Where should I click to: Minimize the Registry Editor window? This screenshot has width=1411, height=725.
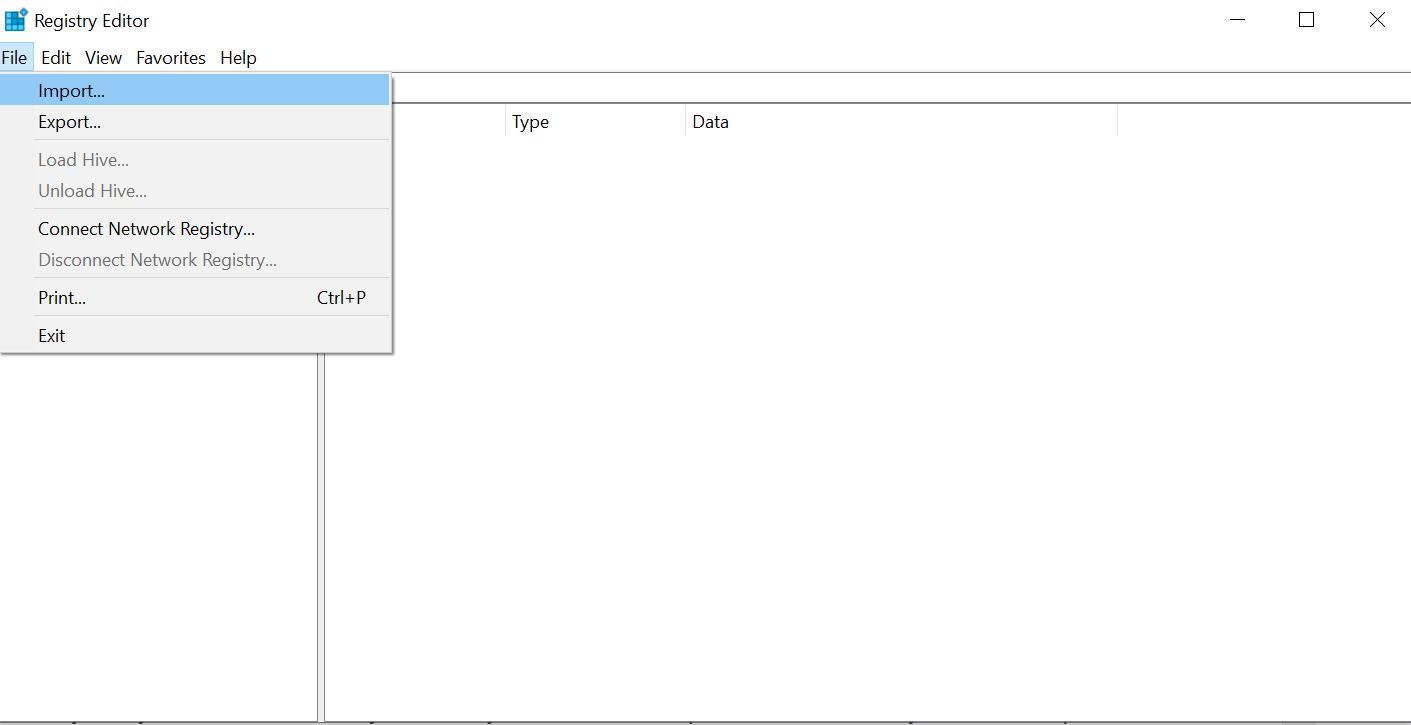pyautogui.click(x=1237, y=20)
